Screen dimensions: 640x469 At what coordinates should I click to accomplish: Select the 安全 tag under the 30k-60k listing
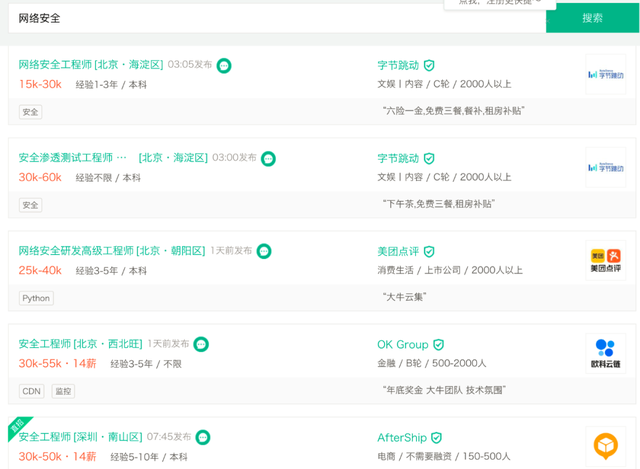30,205
